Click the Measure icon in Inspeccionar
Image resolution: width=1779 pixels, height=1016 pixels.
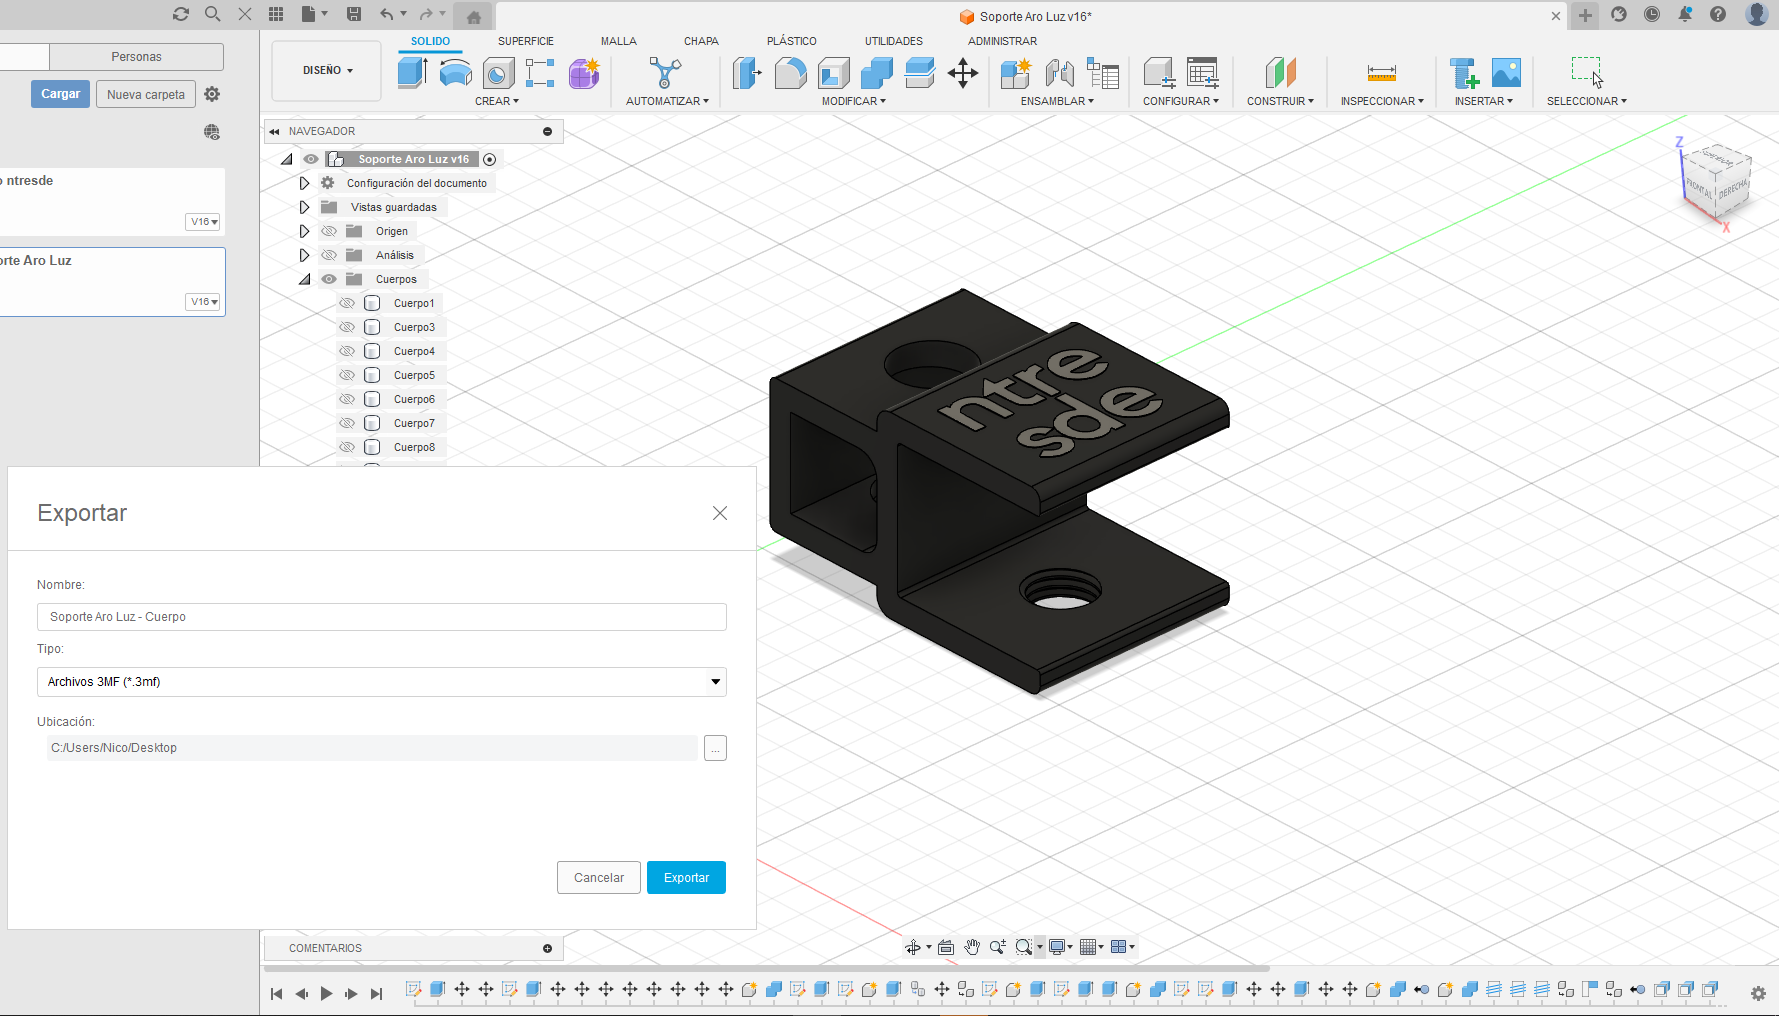(1381, 73)
